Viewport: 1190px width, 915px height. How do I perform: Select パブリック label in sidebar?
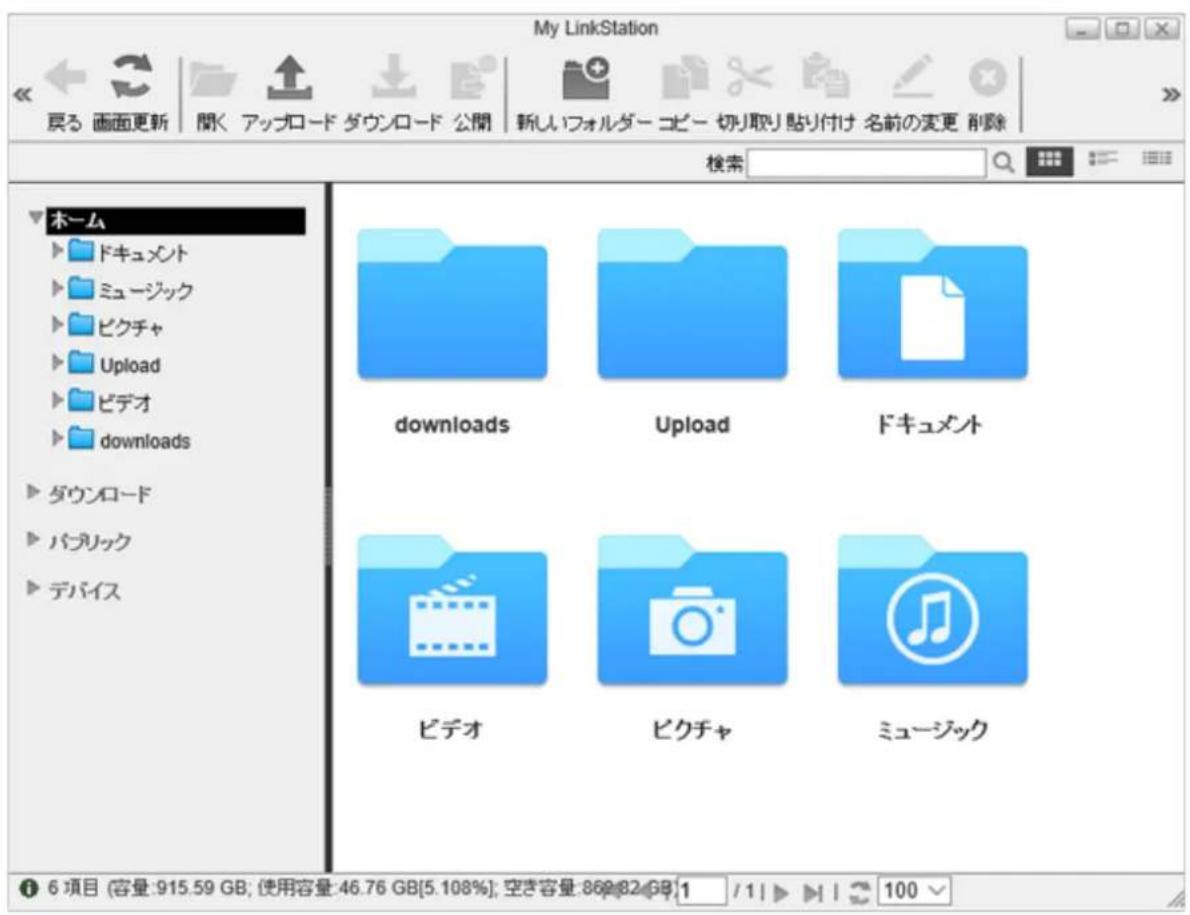click(x=90, y=541)
